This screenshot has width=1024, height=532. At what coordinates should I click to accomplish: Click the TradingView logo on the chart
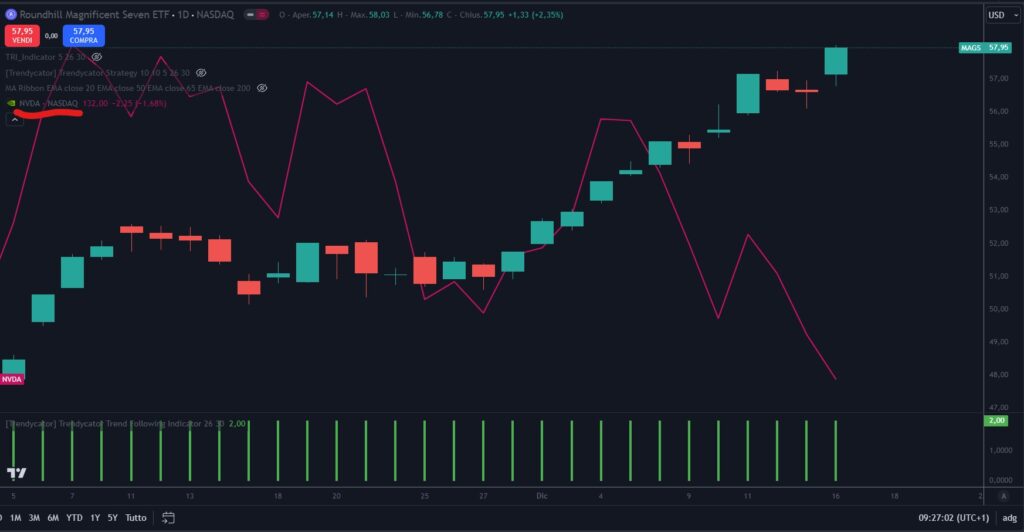(x=16, y=473)
